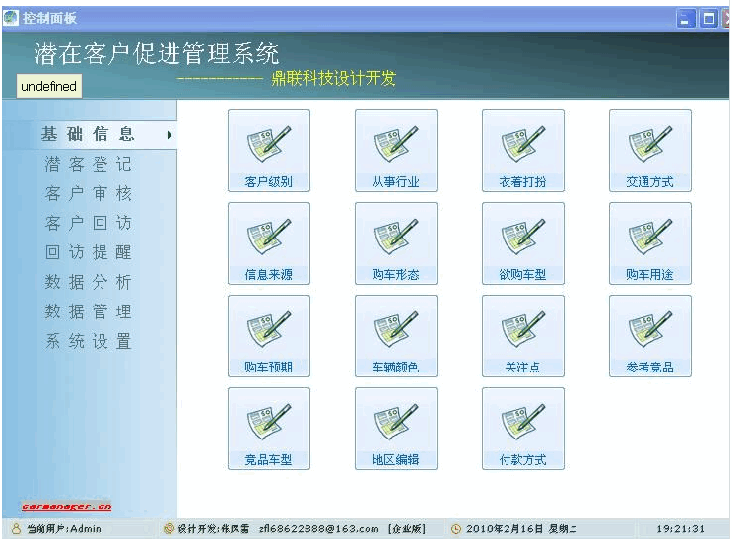
Task: Open the 欲购车型 icon tile
Action: click(523, 243)
